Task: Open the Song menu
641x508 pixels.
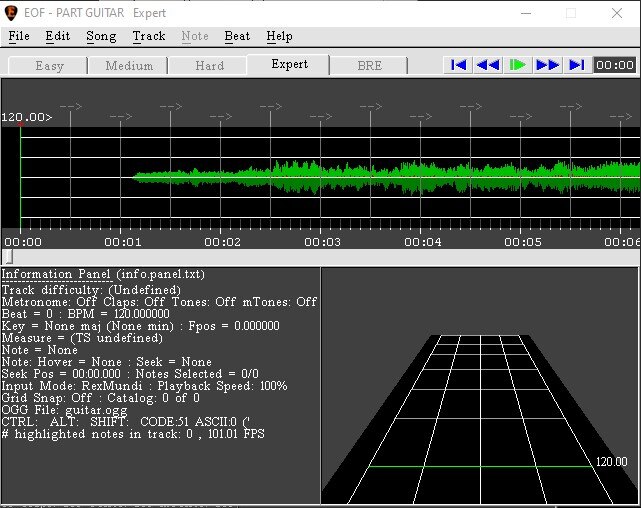Action: click(x=101, y=36)
